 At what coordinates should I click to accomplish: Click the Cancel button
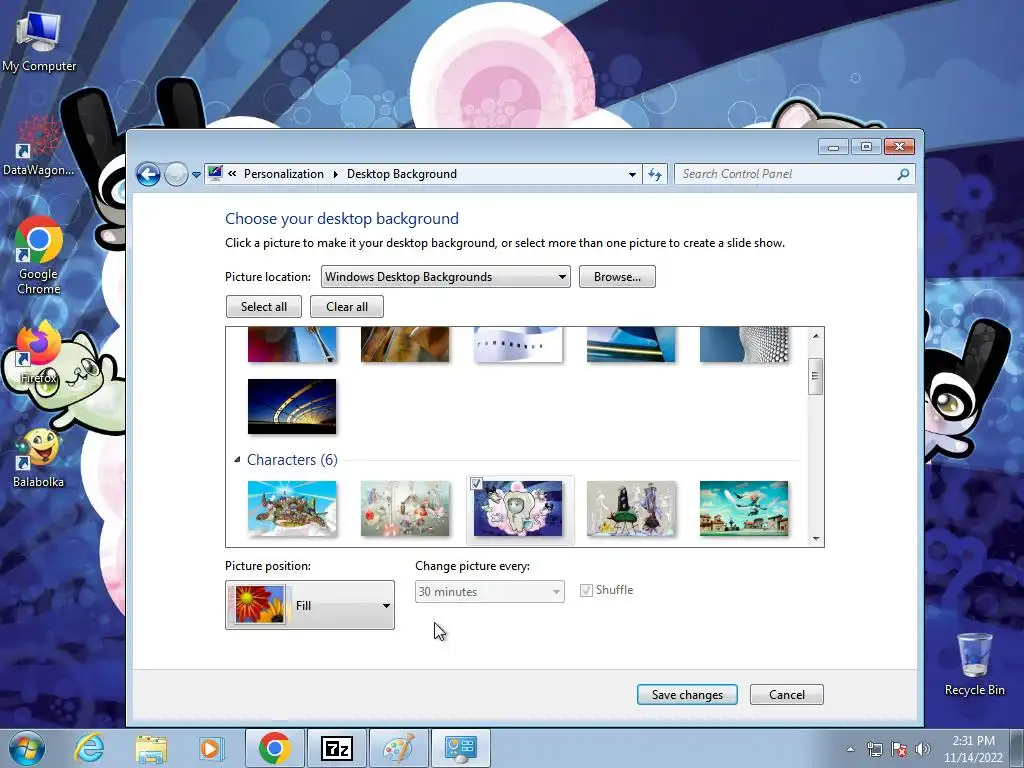(786, 695)
